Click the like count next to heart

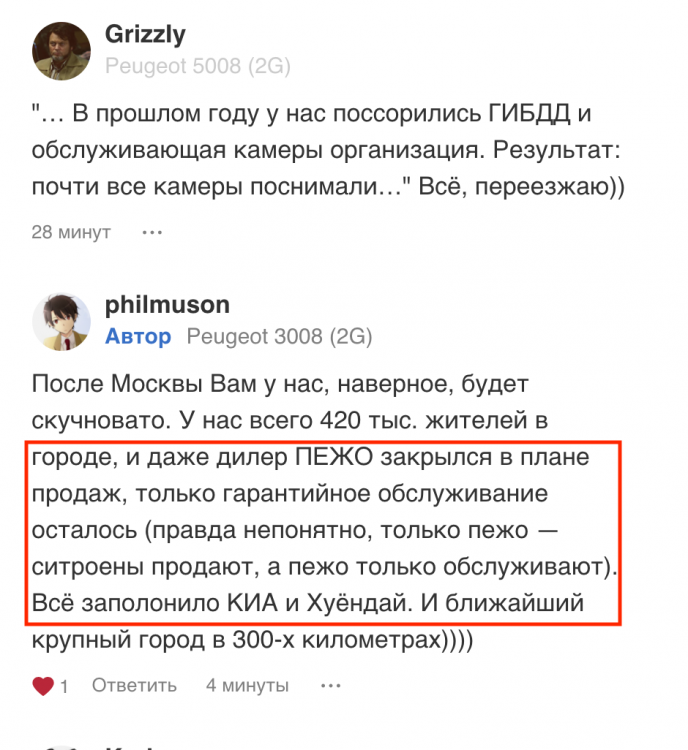click(64, 687)
